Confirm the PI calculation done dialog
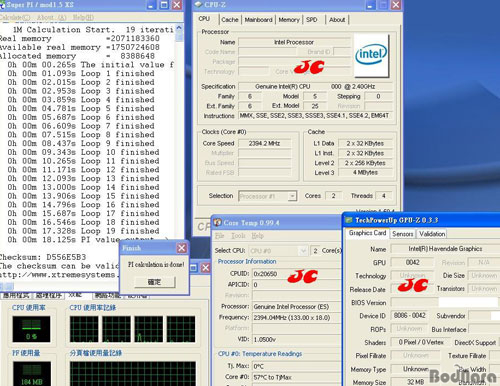This screenshot has width=500, height=386. click(x=154, y=282)
